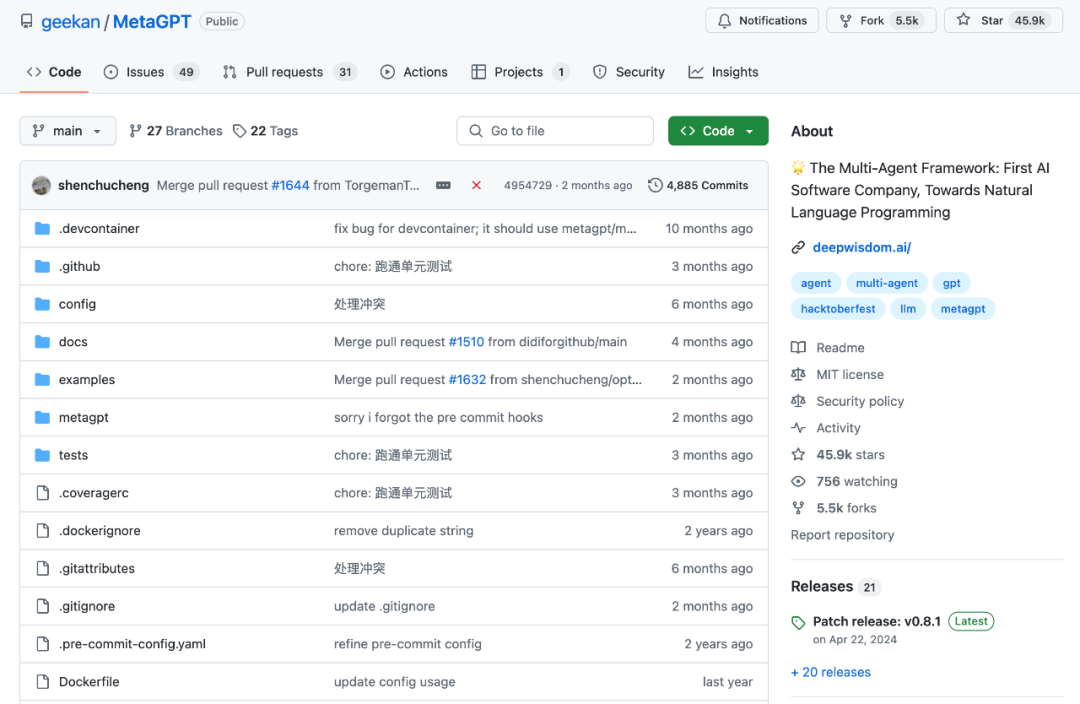View + 20 releases link
Viewport: 1080px width, 704px height.
coord(831,672)
